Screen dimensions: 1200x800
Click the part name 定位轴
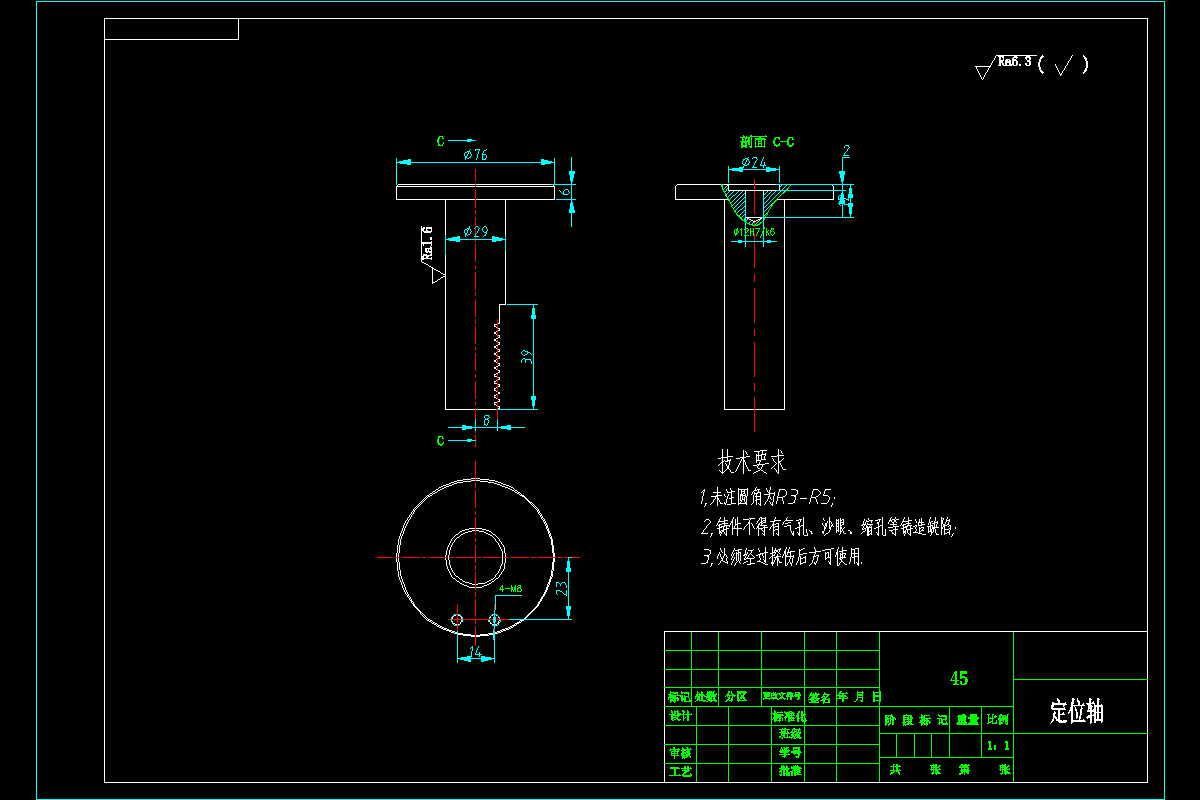[x=1077, y=712]
